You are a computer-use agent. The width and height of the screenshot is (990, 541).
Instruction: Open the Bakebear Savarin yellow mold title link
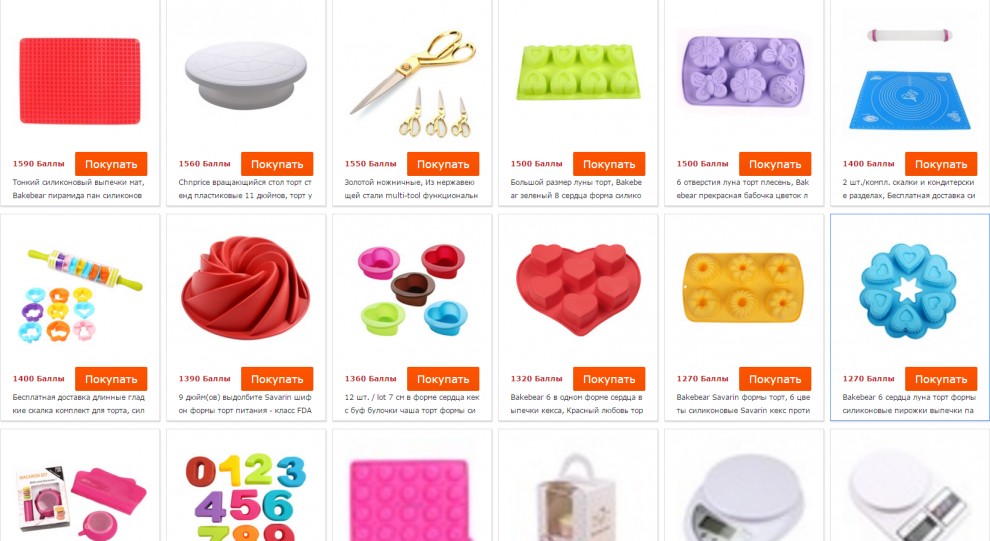743,404
